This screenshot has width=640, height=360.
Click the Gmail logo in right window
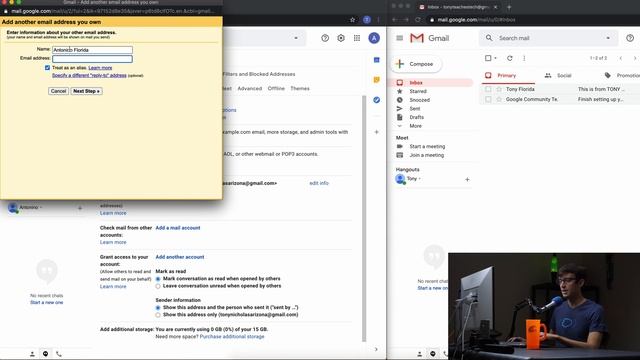429,38
